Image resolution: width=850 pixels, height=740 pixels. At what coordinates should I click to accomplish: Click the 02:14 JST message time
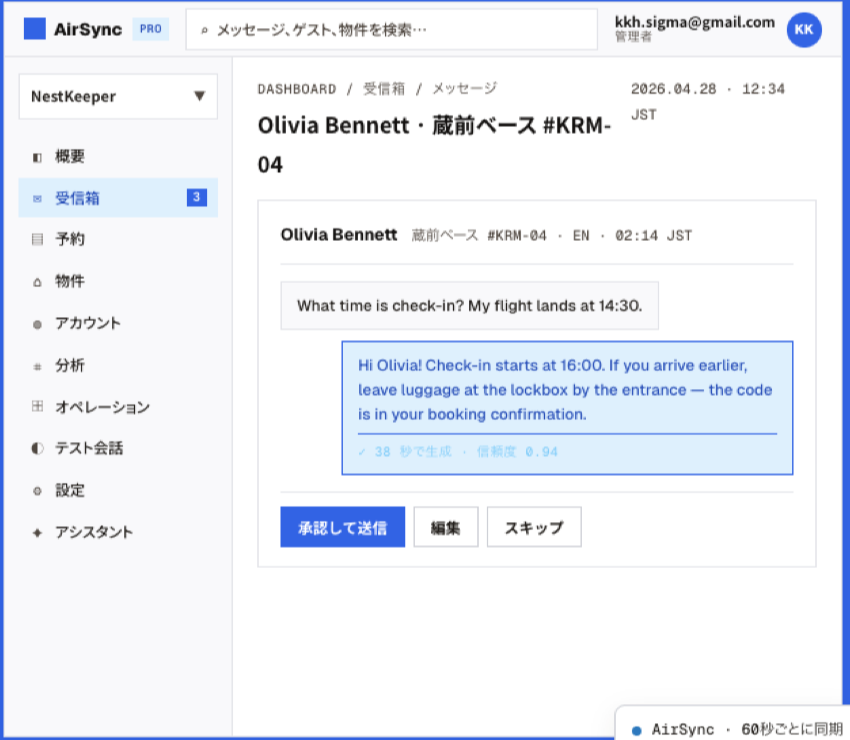[x=653, y=235]
